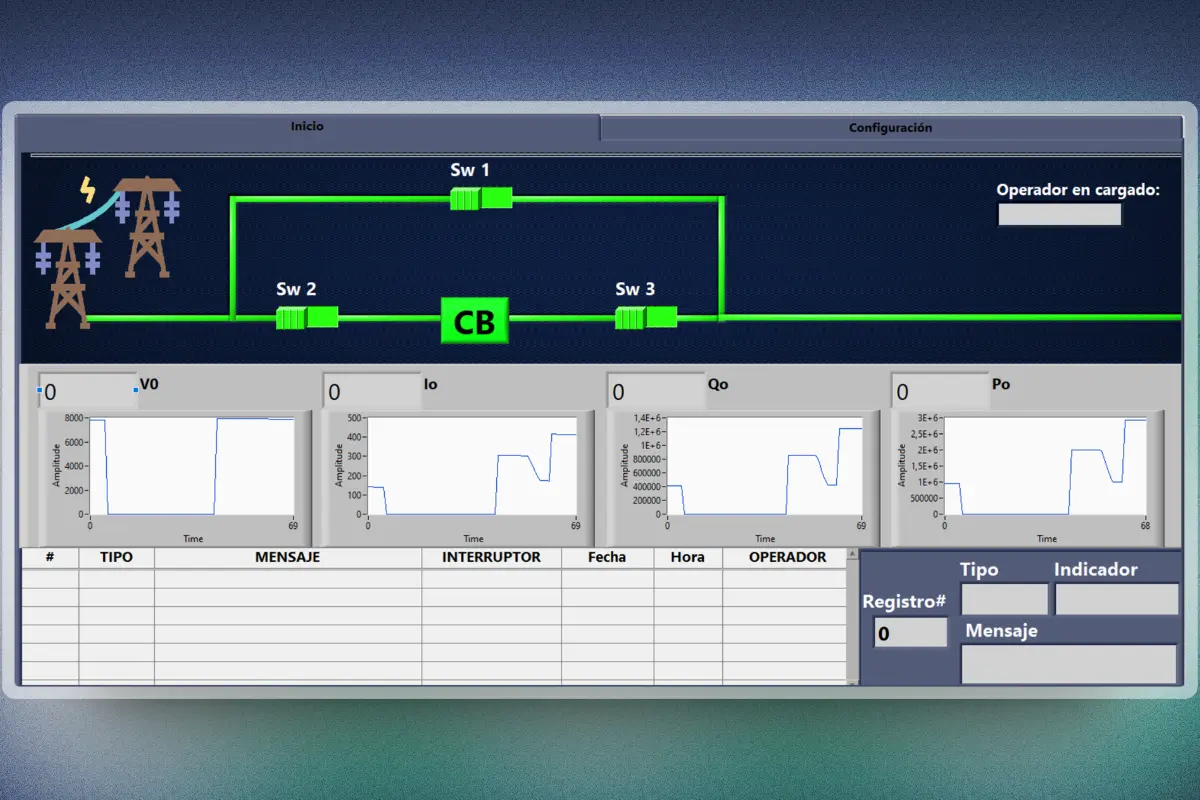
Task: Click the Operador en cargado text field
Action: [x=1059, y=213]
